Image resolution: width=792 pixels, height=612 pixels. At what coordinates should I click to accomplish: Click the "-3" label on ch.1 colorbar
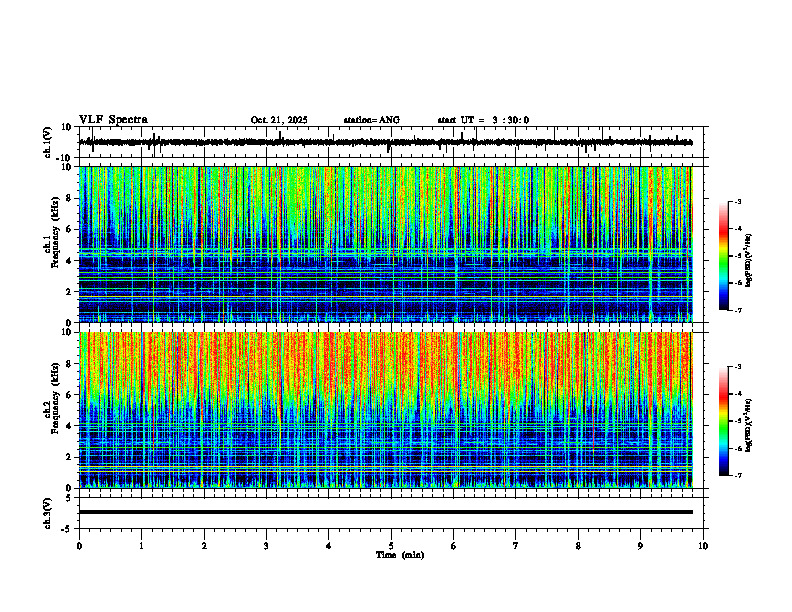pyautogui.click(x=737, y=202)
